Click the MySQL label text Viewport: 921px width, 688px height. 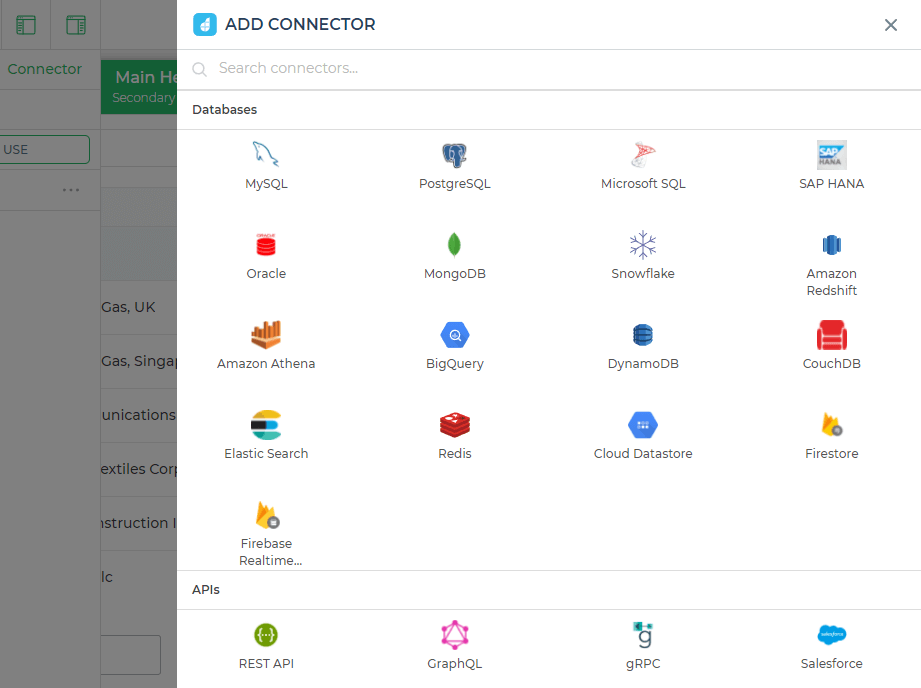point(266,184)
